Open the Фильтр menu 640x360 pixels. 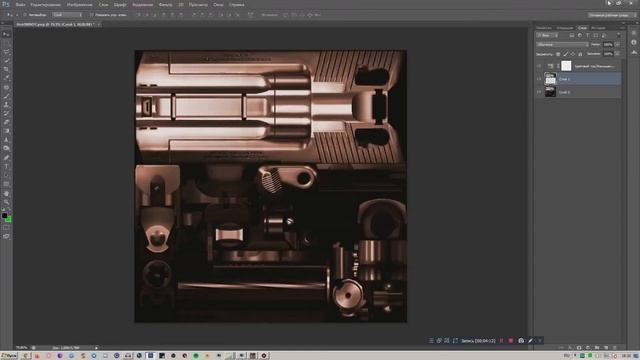pyautogui.click(x=165, y=5)
